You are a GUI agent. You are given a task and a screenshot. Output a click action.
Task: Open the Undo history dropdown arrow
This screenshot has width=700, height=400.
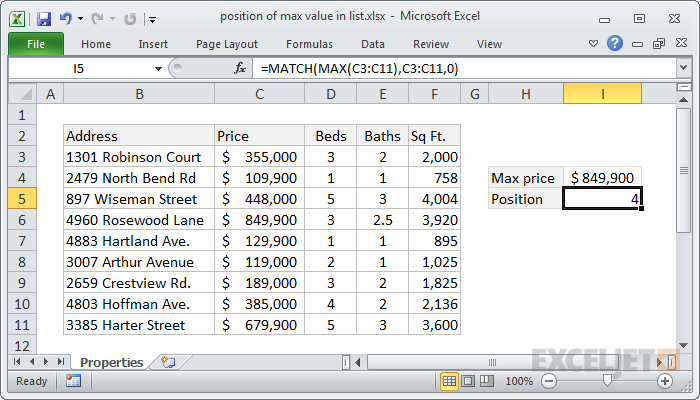click(80, 19)
